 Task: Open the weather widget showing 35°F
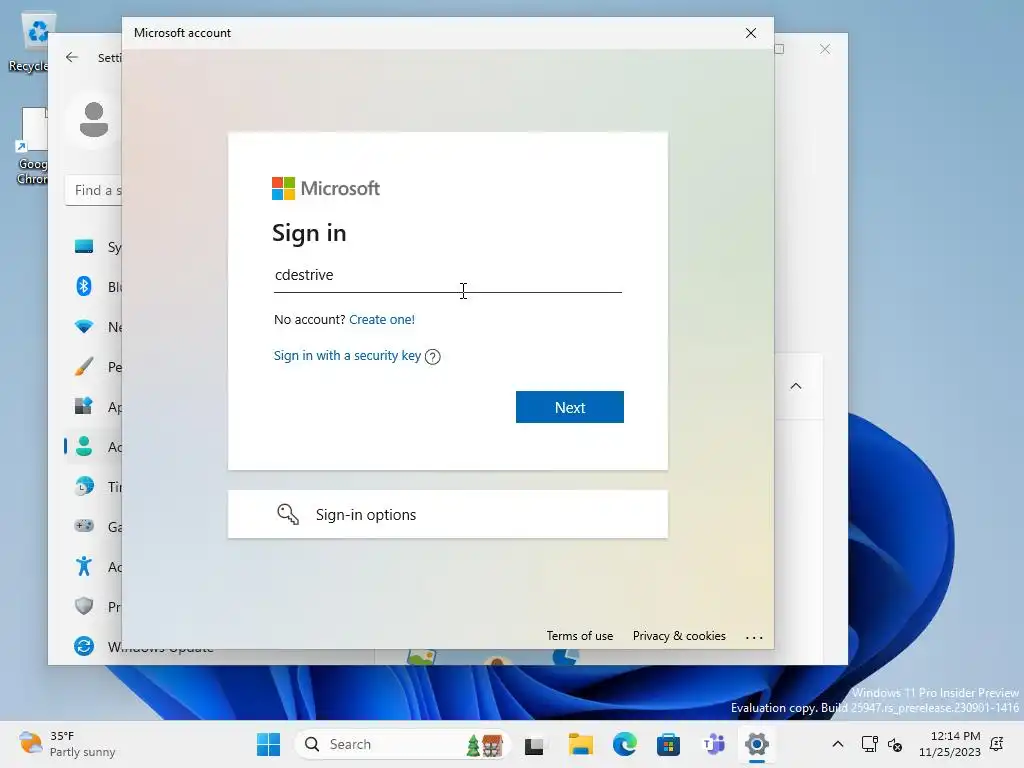click(67, 744)
